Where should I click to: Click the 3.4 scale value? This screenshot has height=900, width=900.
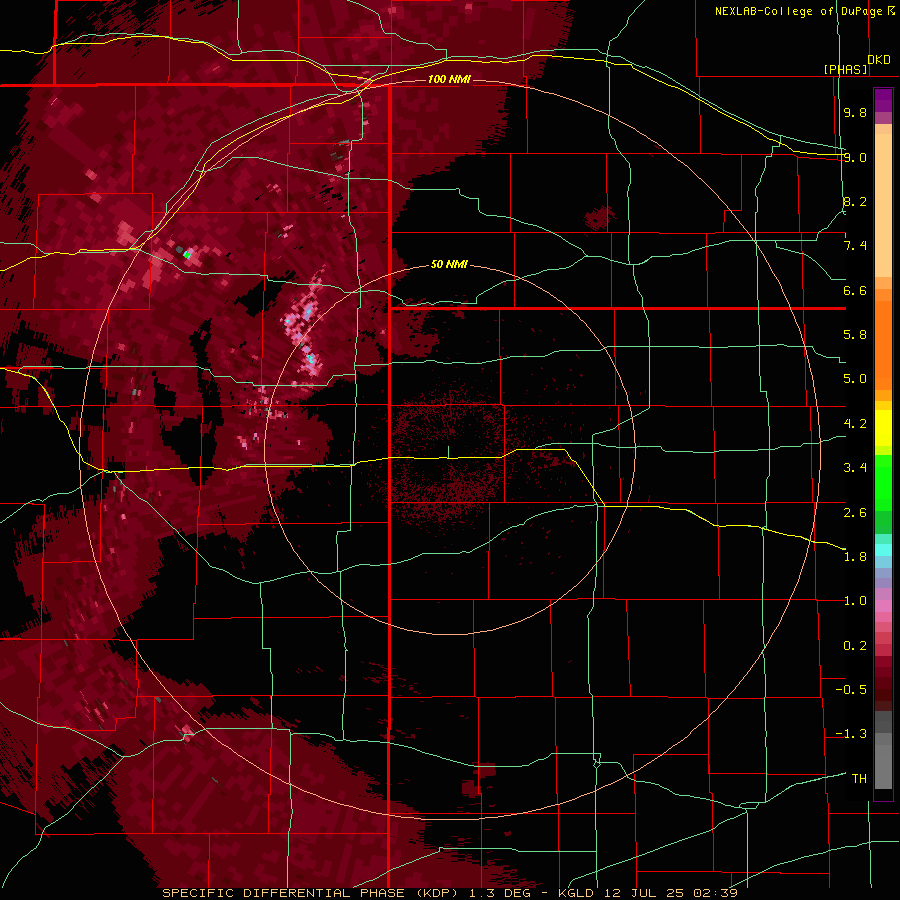pos(855,468)
